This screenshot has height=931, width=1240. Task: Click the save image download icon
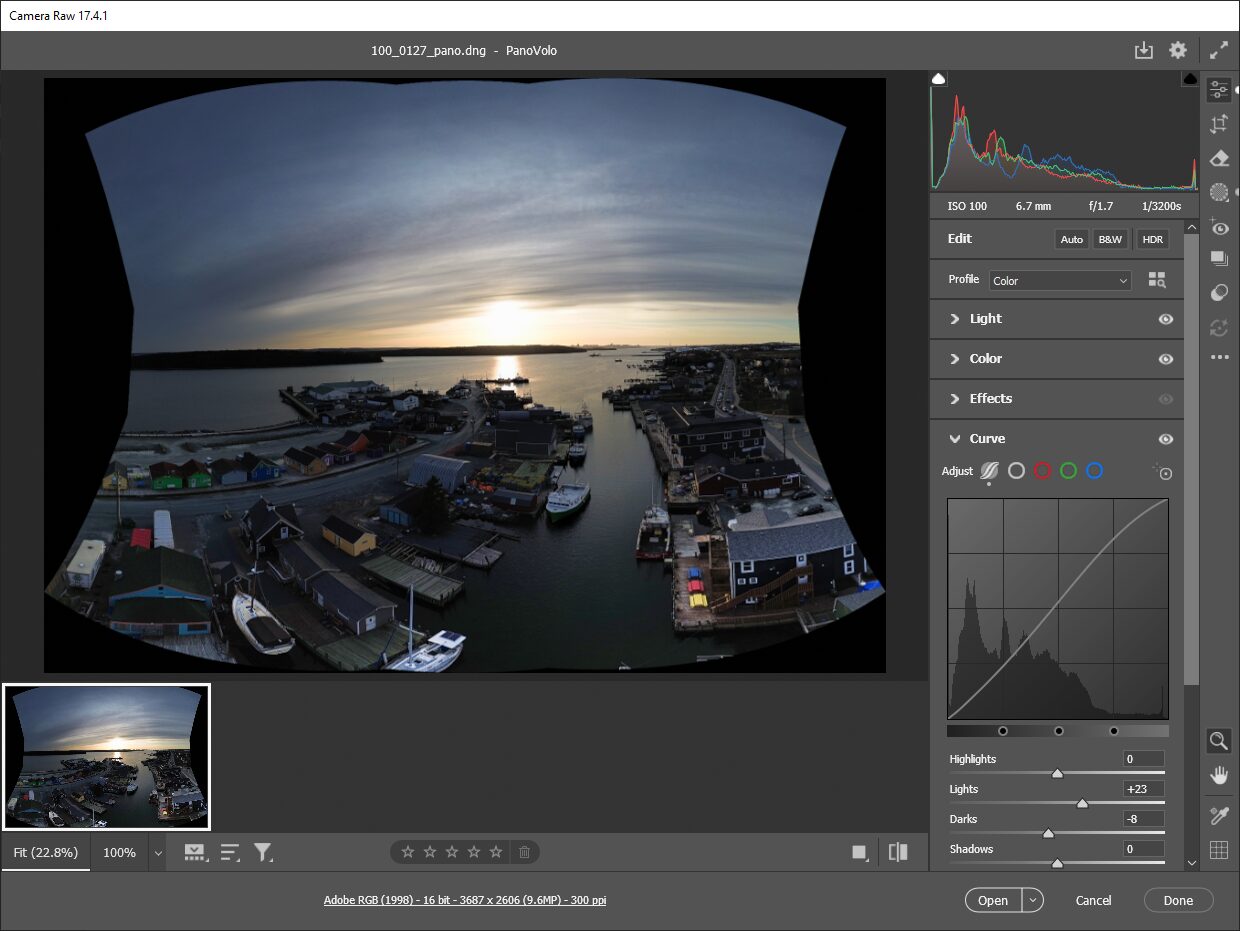click(x=1144, y=50)
